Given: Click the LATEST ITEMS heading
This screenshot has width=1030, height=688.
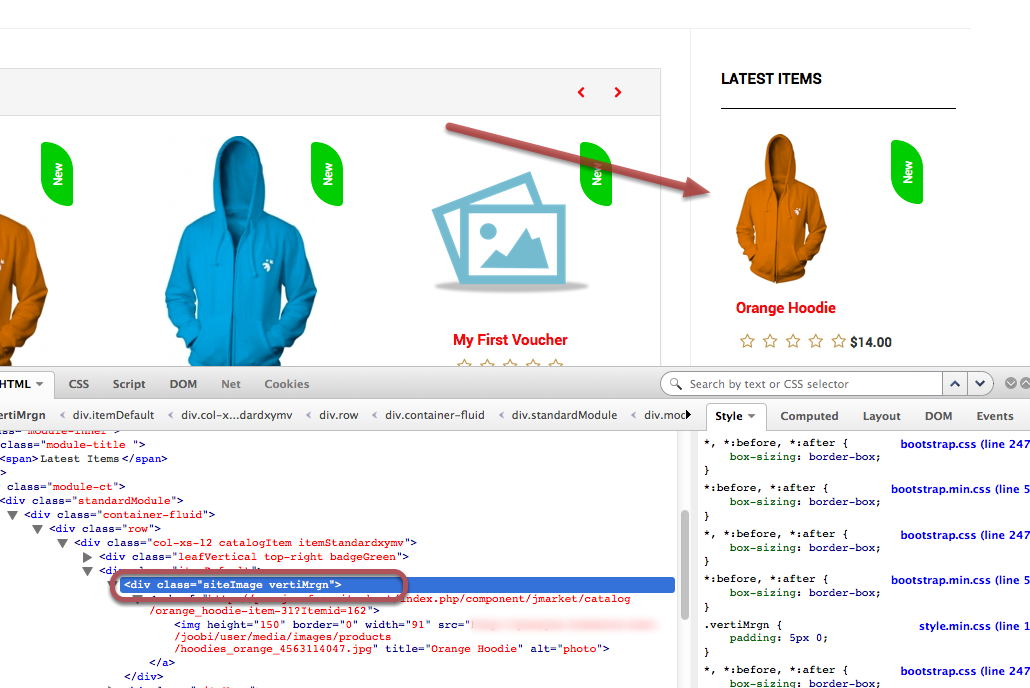Looking at the screenshot, I should click(771, 79).
